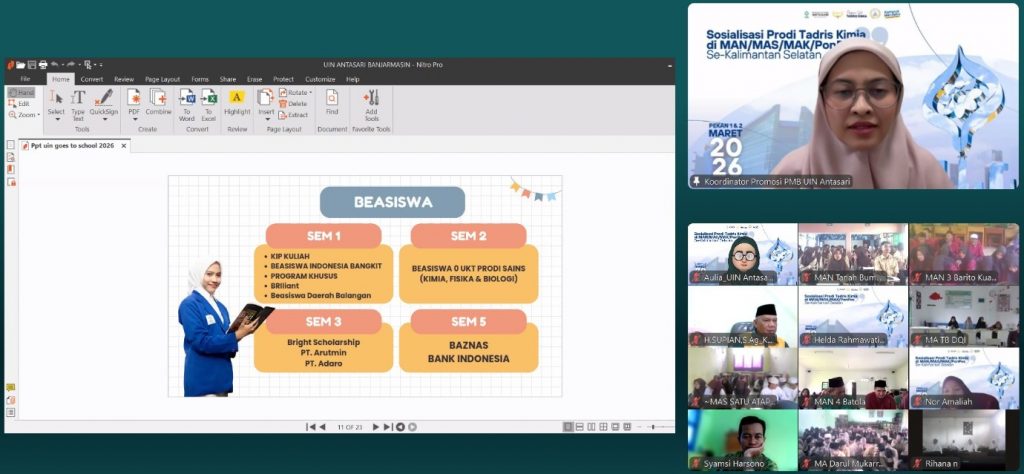Select the MAN 3 Barito Kuala participant tile
This screenshot has width=1024, height=474.
click(964, 254)
